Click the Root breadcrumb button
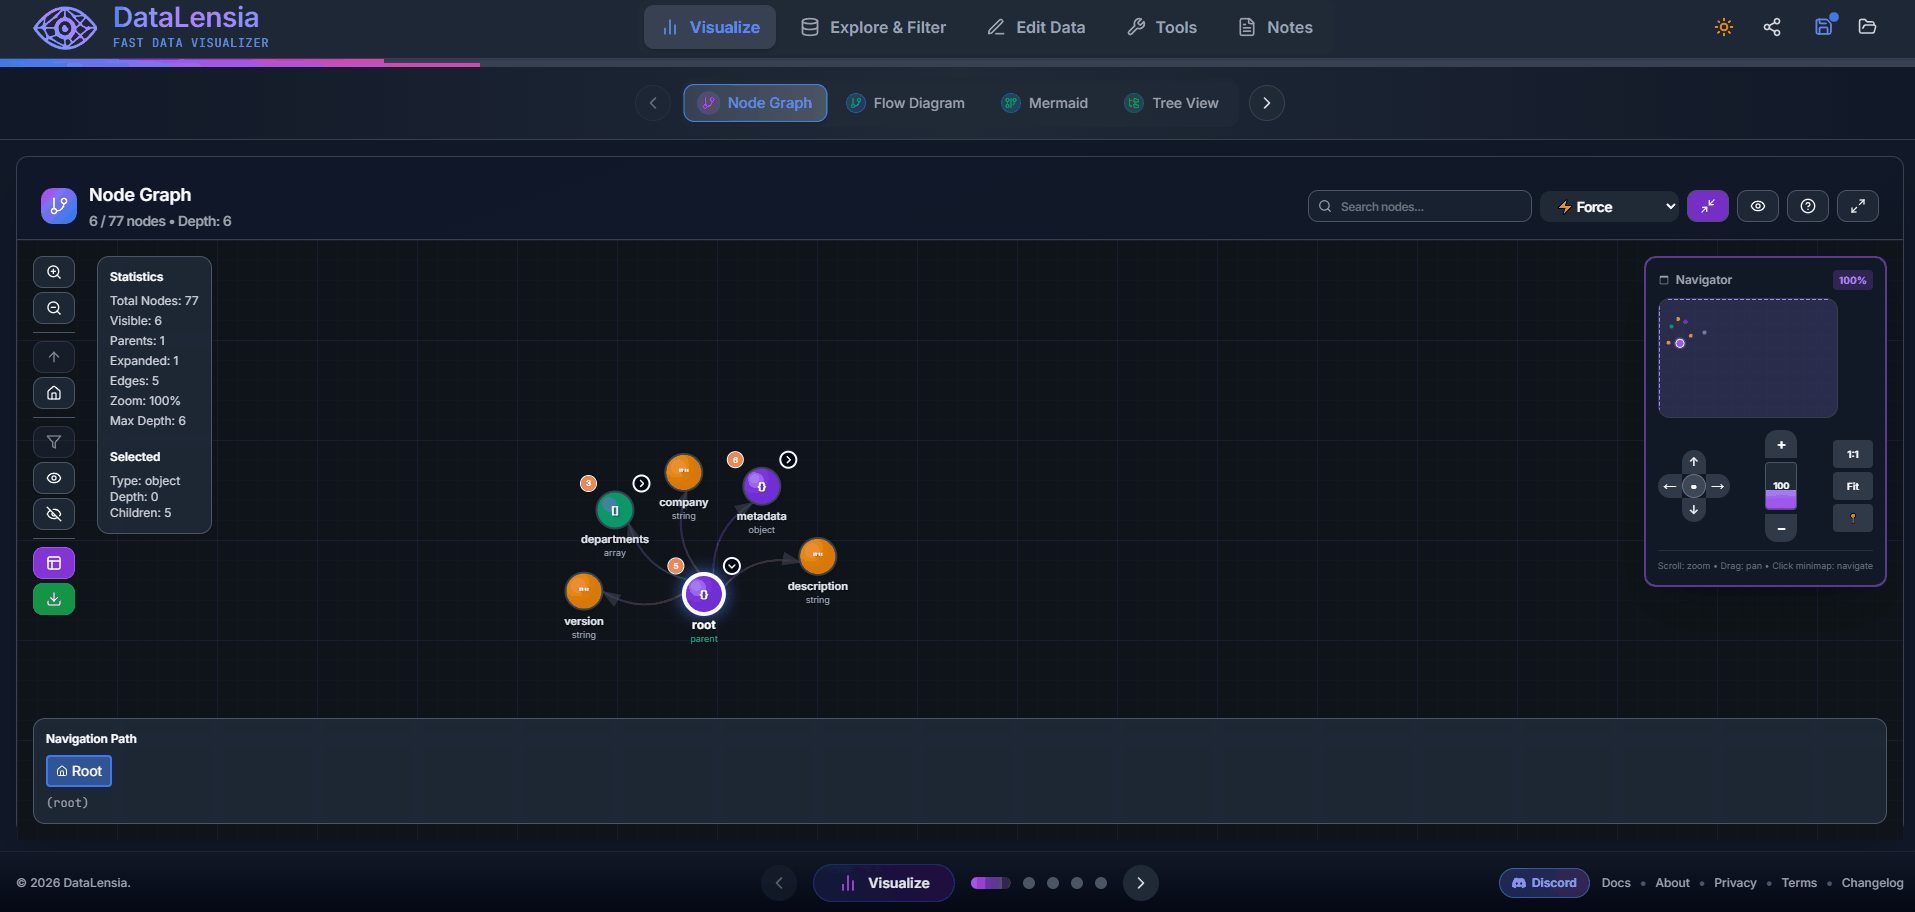 (79, 771)
